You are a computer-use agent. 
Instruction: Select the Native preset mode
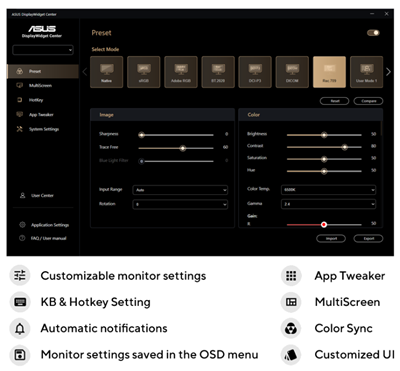click(107, 72)
